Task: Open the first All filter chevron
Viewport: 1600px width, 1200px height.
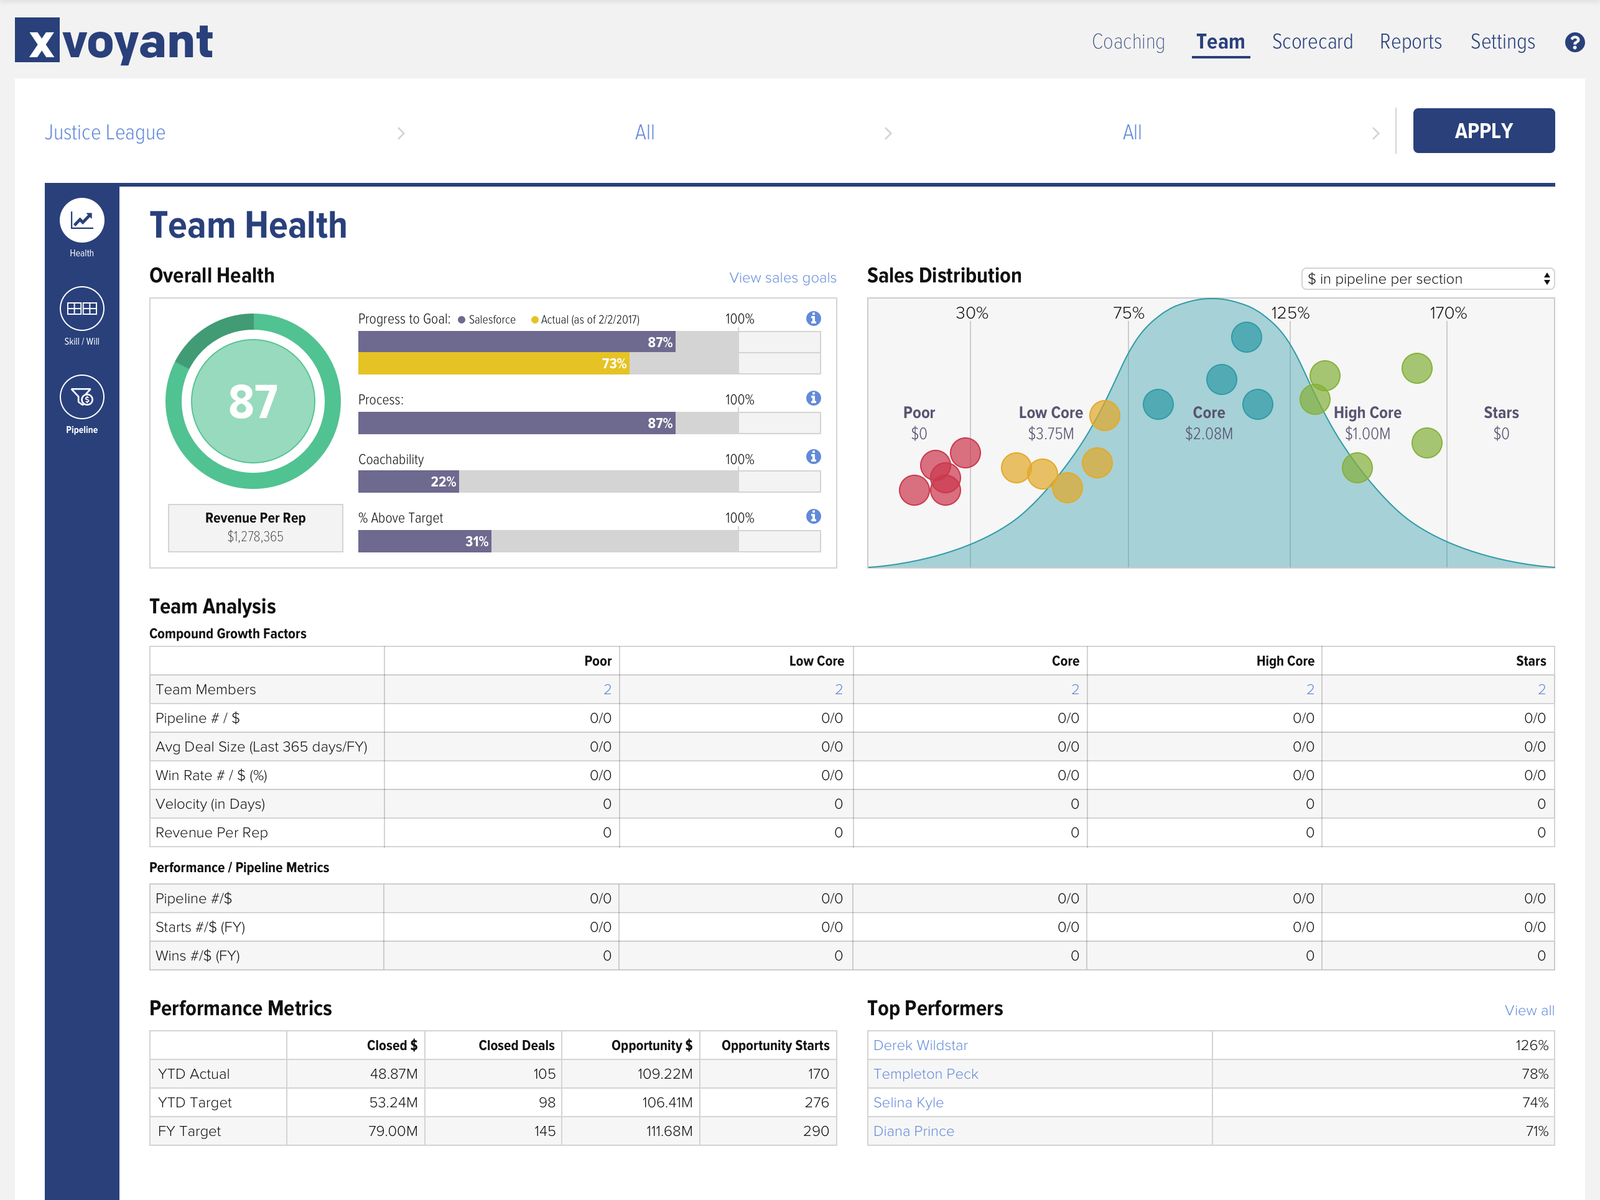Action: [887, 132]
